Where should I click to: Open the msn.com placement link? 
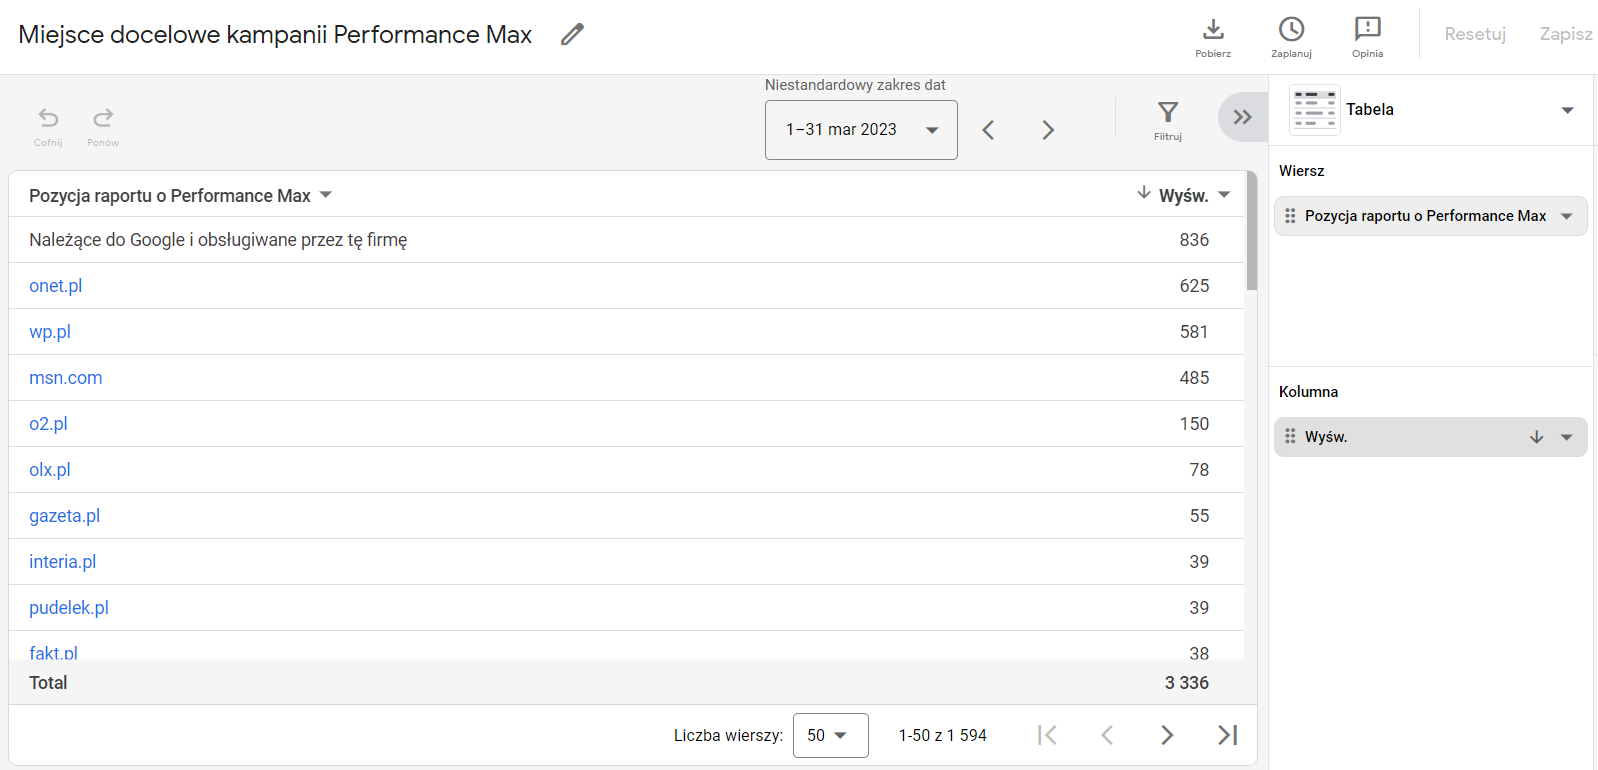pos(66,378)
